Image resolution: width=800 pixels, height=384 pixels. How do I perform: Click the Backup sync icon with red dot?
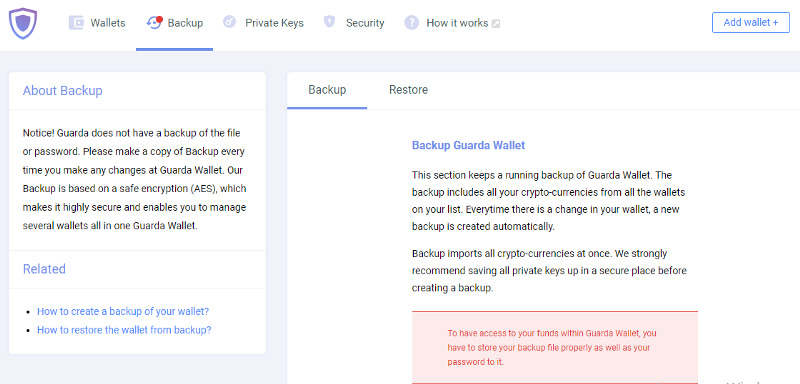point(154,22)
